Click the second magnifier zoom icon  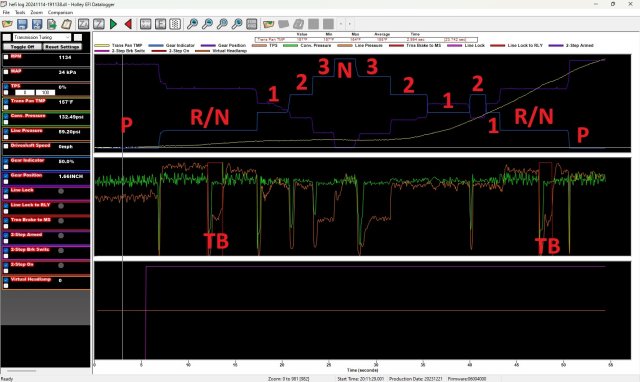[x=207, y=24]
